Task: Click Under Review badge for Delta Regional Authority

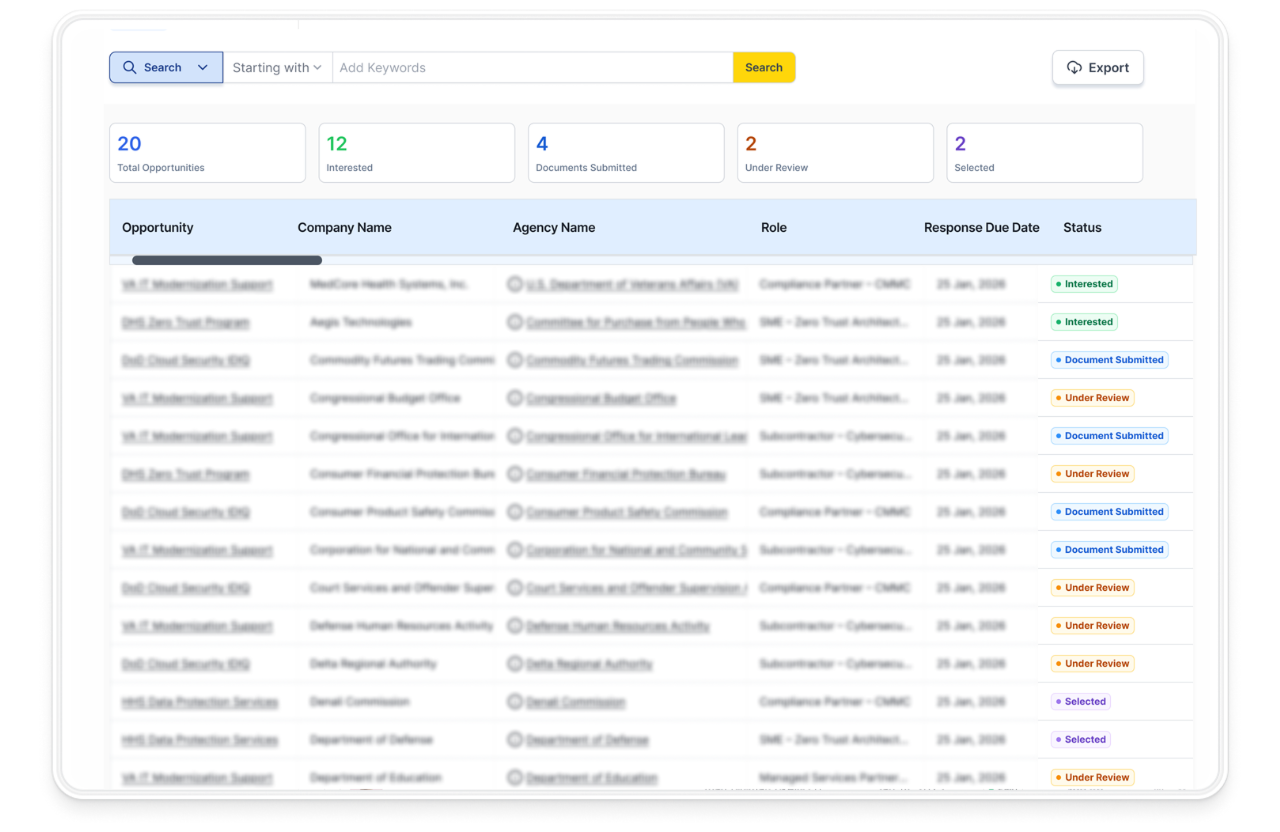Action: click(x=1093, y=664)
